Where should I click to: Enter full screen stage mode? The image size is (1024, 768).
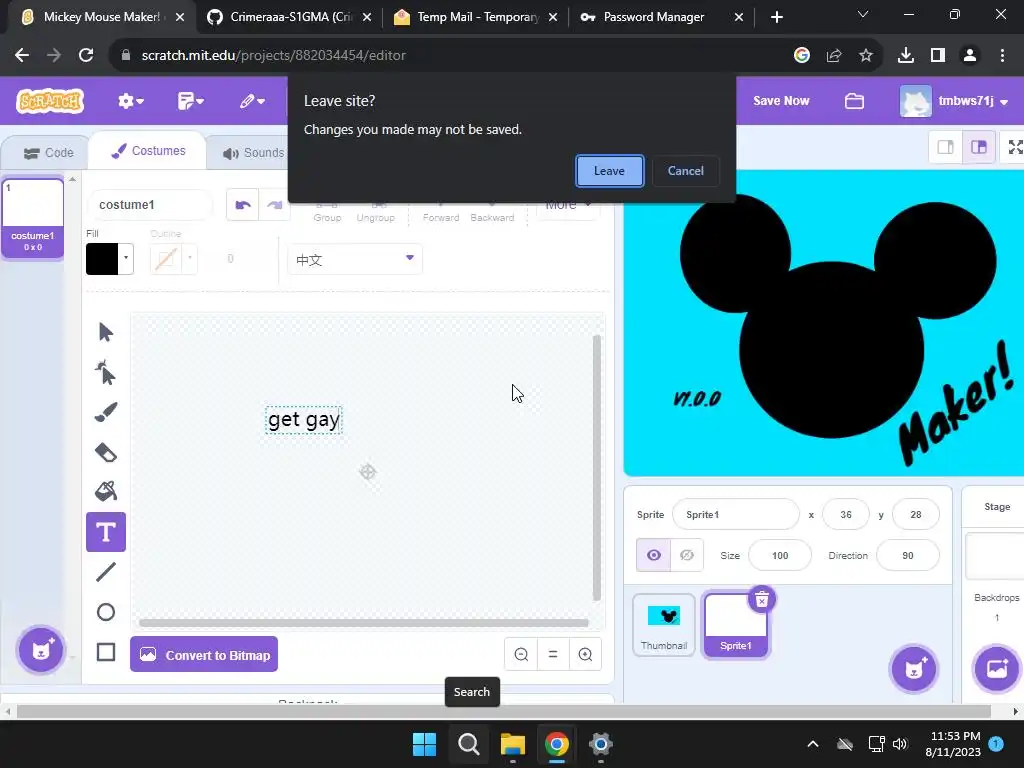1014,147
